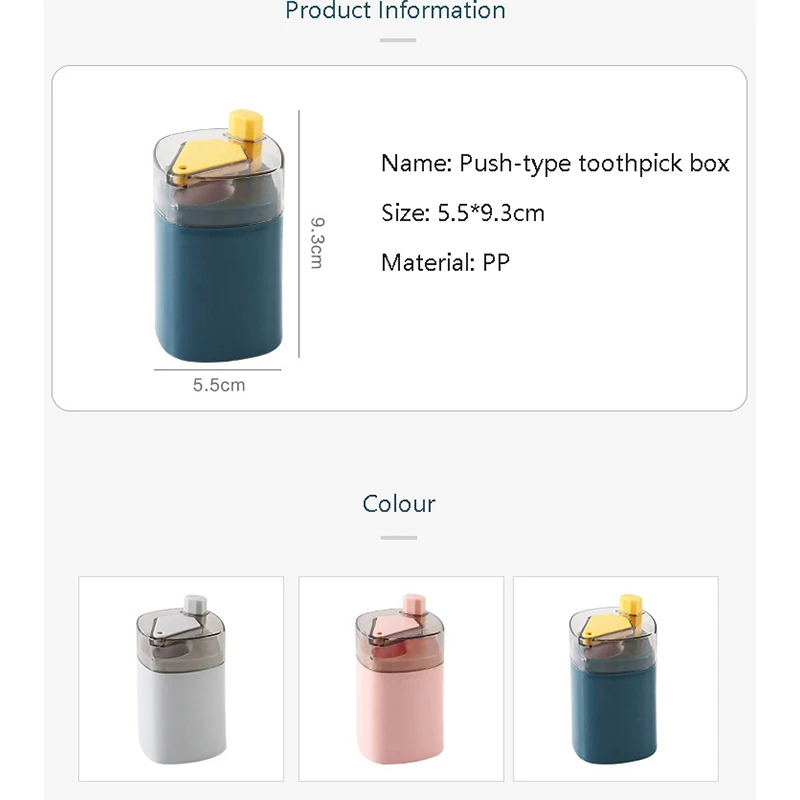The width and height of the screenshot is (800, 800).
Task: Click the "Colour" section heading
Action: [399, 503]
